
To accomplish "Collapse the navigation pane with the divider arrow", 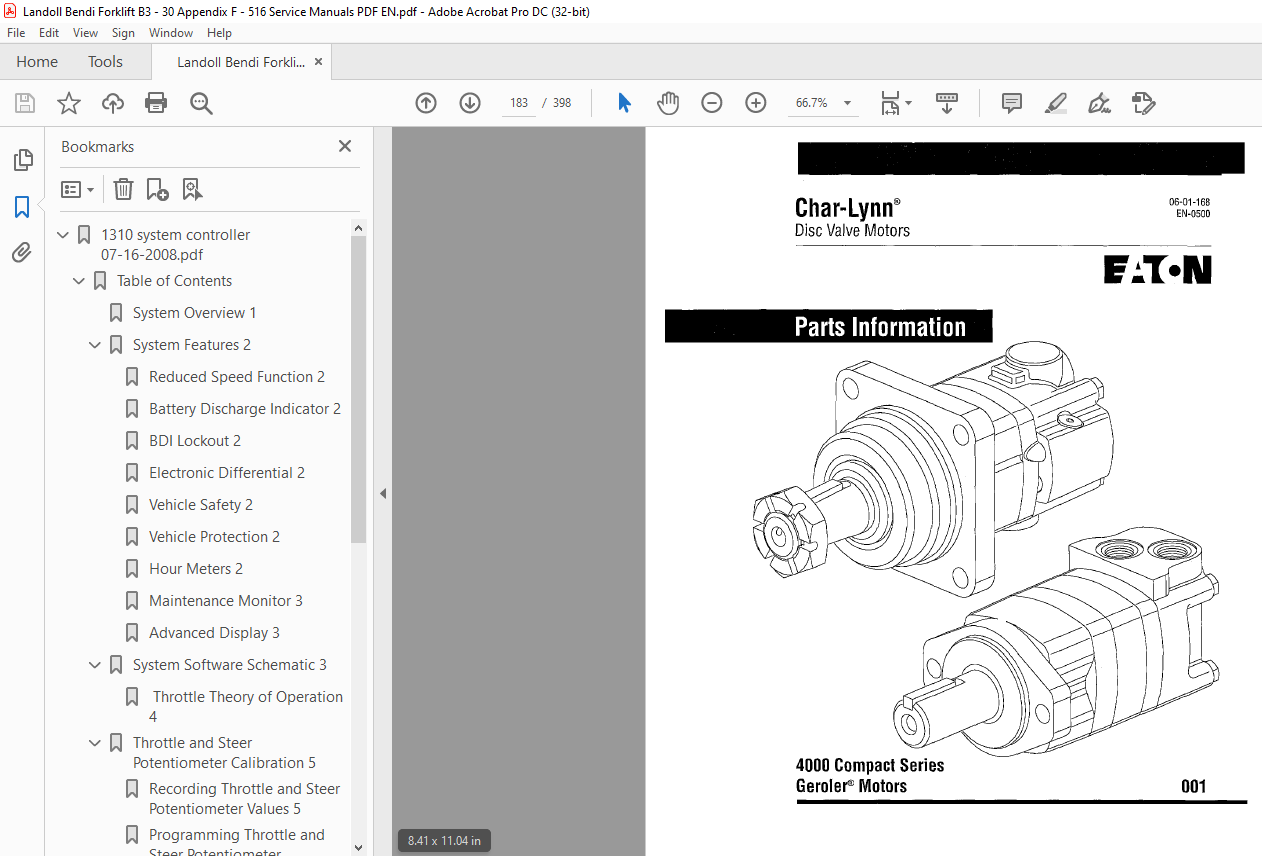I will tap(382, 493).
